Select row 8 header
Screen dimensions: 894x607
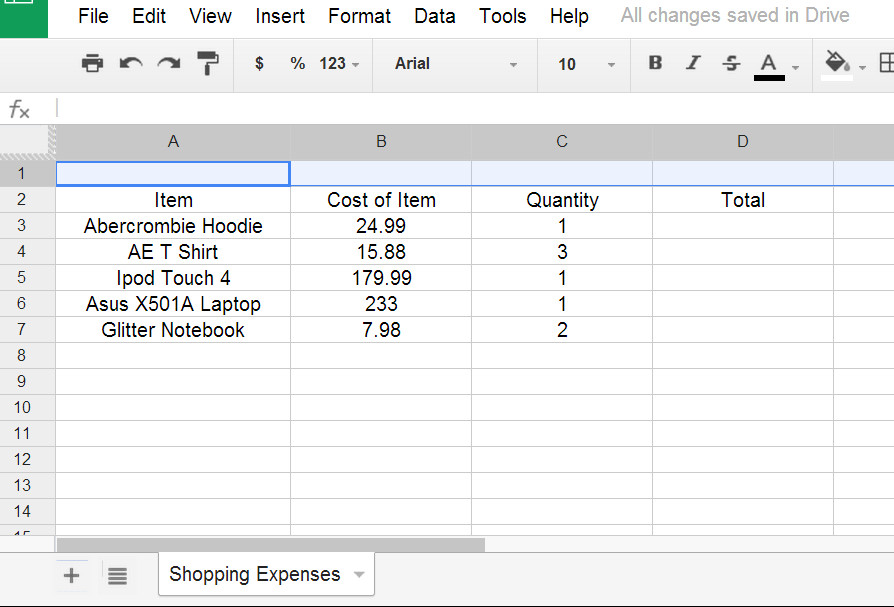pos(27,356)
